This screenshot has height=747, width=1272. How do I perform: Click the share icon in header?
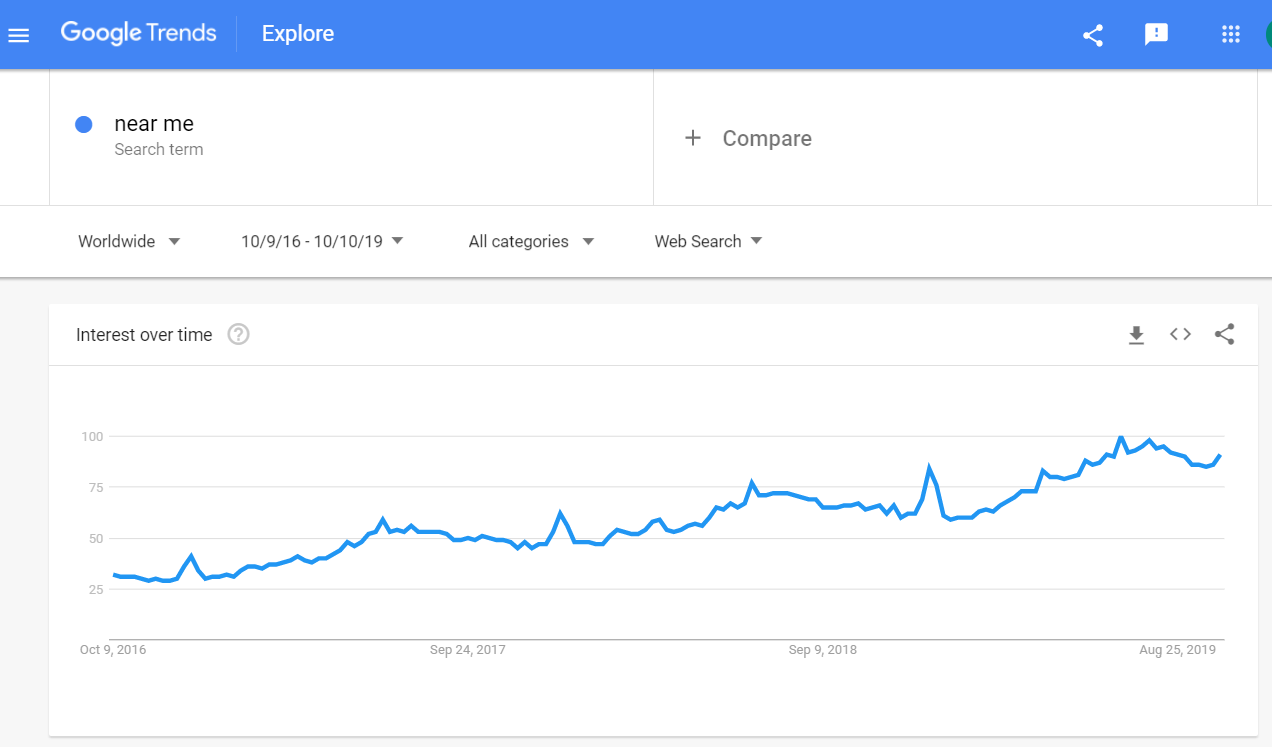pyautogui.click(x=1093, y=35)
